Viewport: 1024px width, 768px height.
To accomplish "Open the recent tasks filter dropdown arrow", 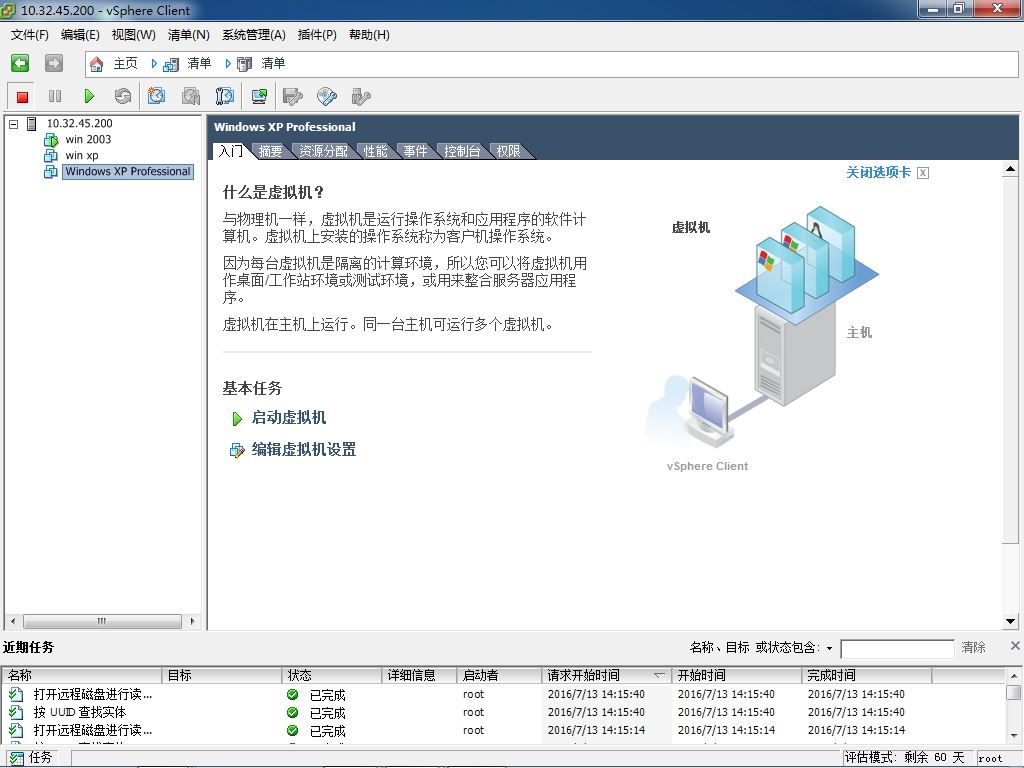I will pyautogui.click(x=829, y=648).
